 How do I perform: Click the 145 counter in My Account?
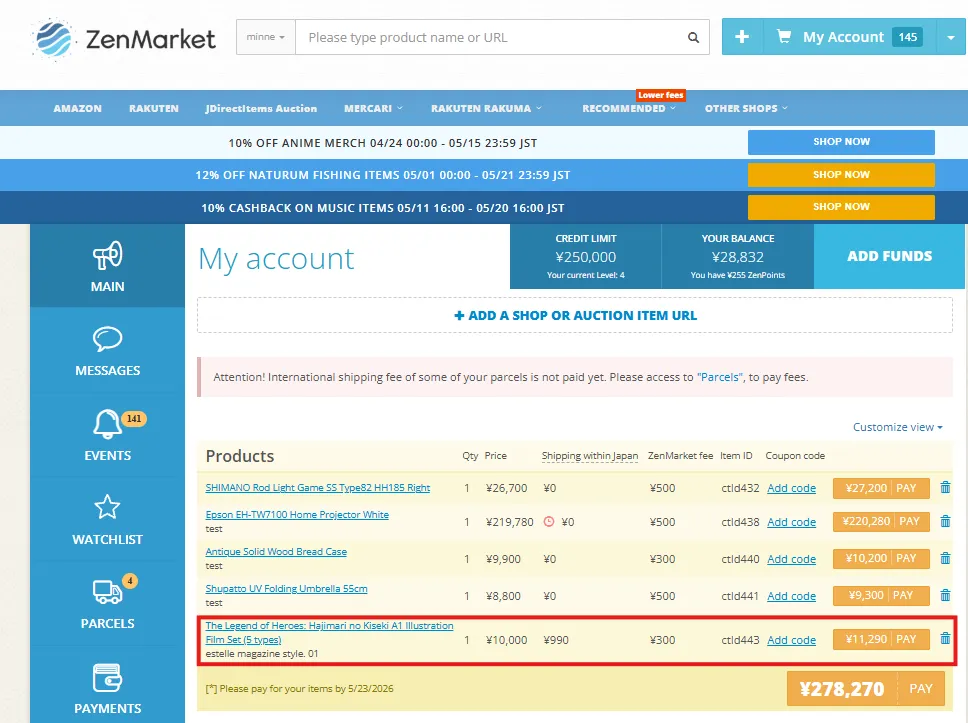tap(908, 37)
